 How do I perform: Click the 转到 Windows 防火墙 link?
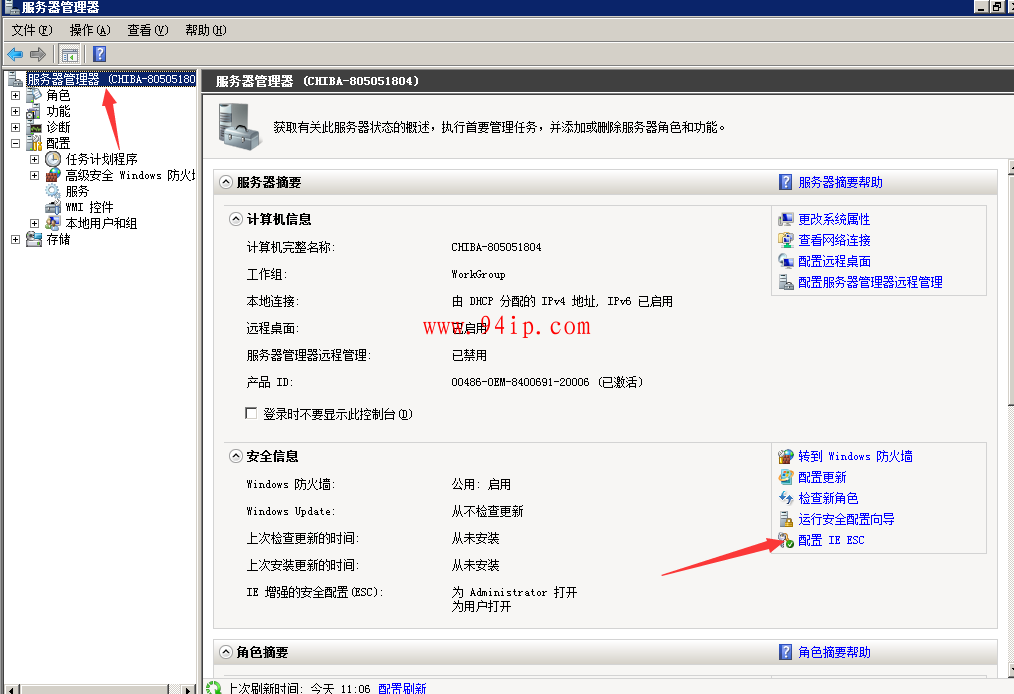point(855,456)
